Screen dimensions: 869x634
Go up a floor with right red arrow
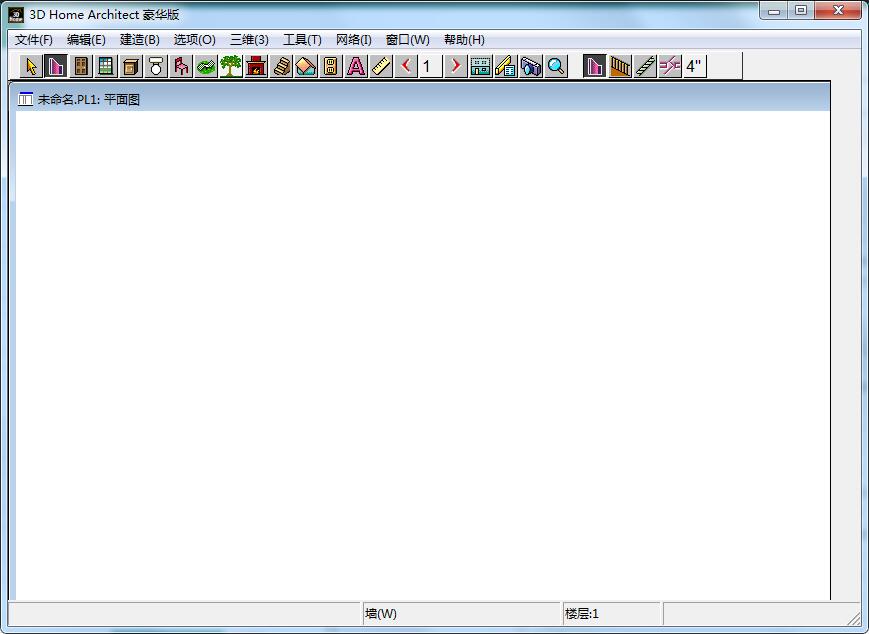[456, 66]
